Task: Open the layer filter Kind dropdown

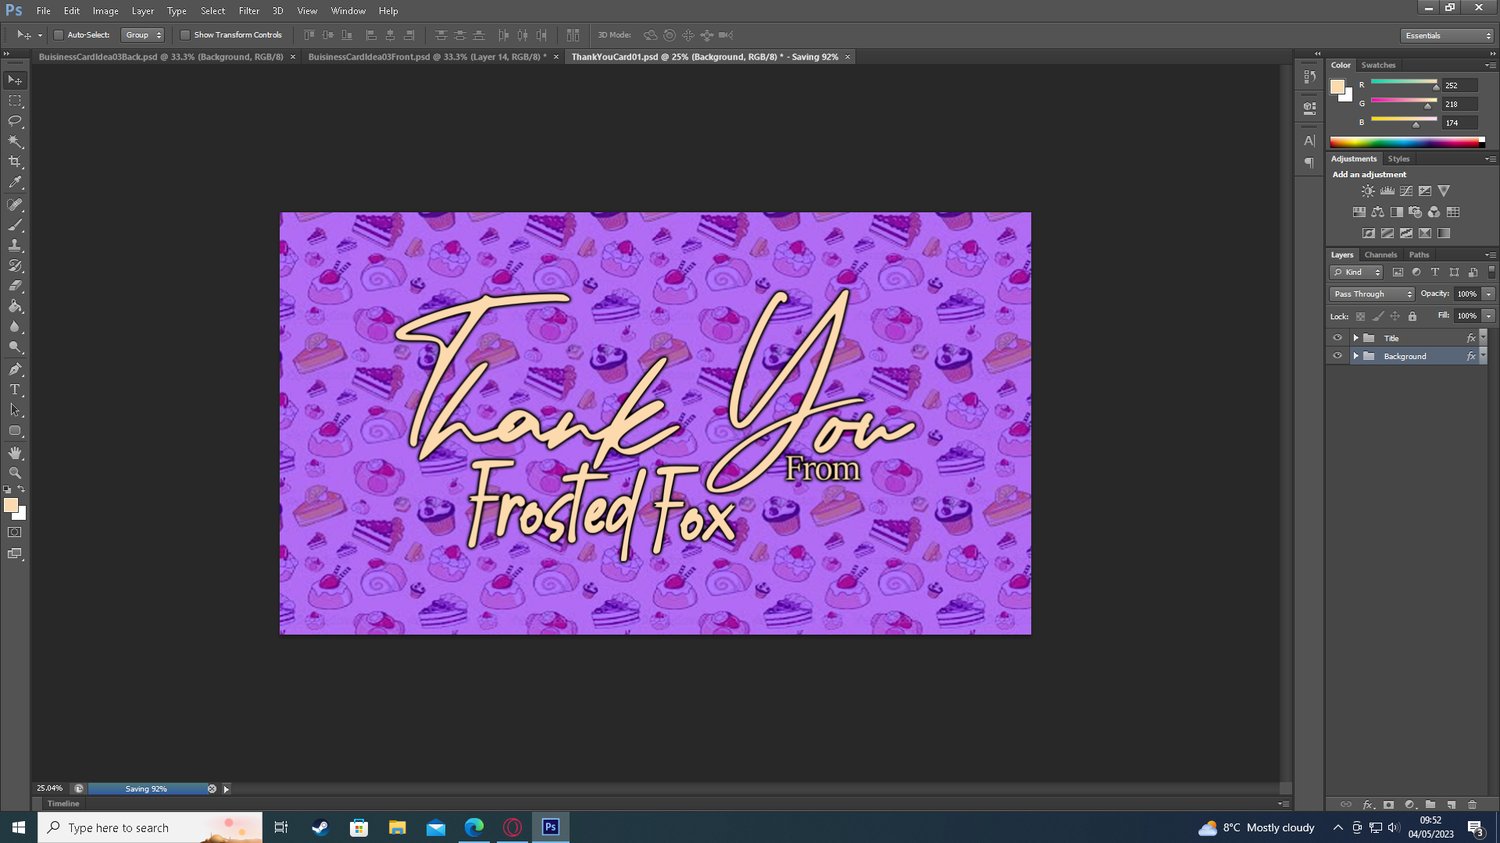Action: tap(1356, 272)
